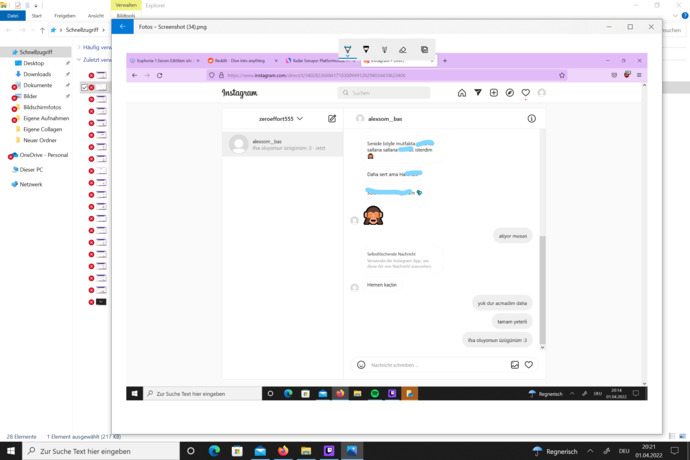Click the DEU language indicator
The height and width of the screenshot is (460, 690).
click(624, 451)
